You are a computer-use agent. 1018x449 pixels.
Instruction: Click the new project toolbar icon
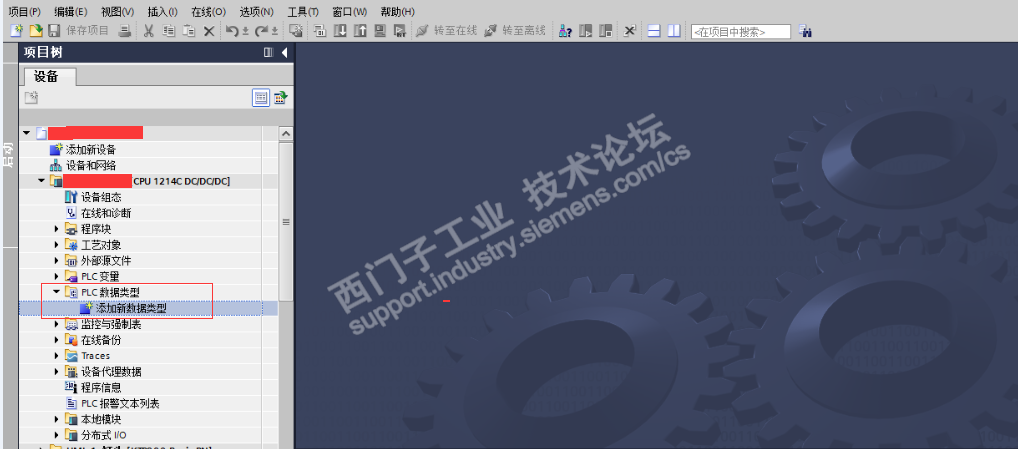[x=16, y=30]
